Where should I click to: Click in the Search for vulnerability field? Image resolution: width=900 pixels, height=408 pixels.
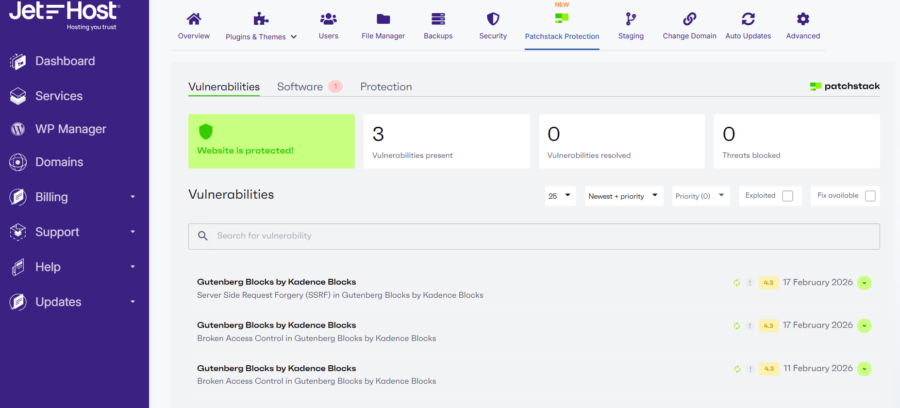[534, 236]
